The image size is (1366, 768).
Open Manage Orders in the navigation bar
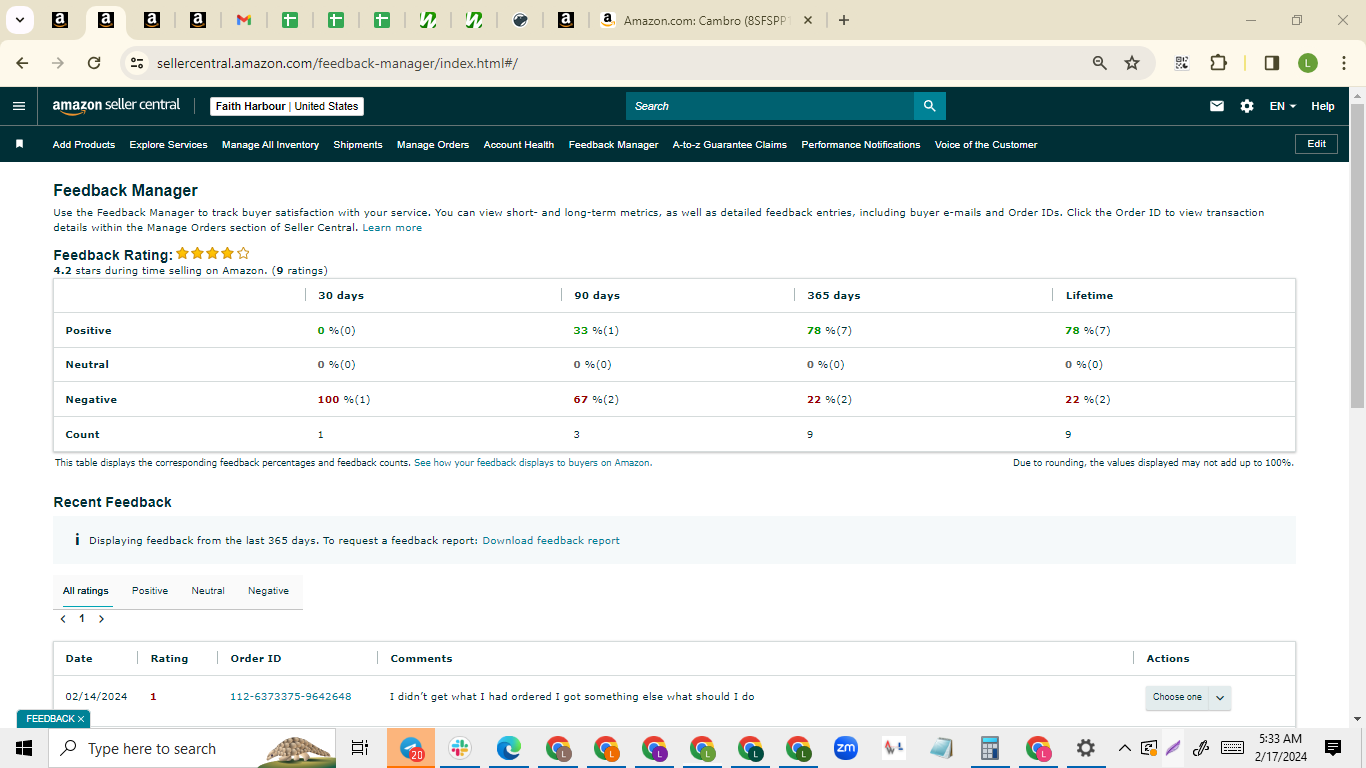point(433,145)
